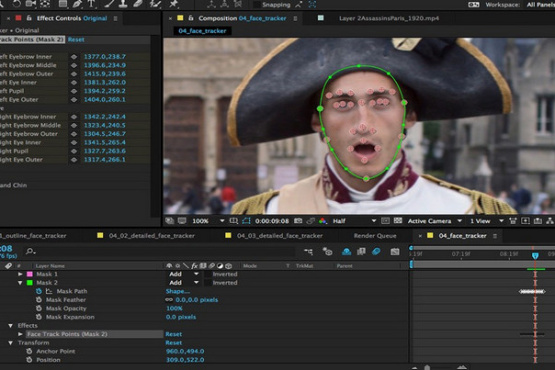This screenshot has height=370, width=555.
Task: Expand Face Track Points (Mask 2) effect in timeline
Action: [20, 334]
